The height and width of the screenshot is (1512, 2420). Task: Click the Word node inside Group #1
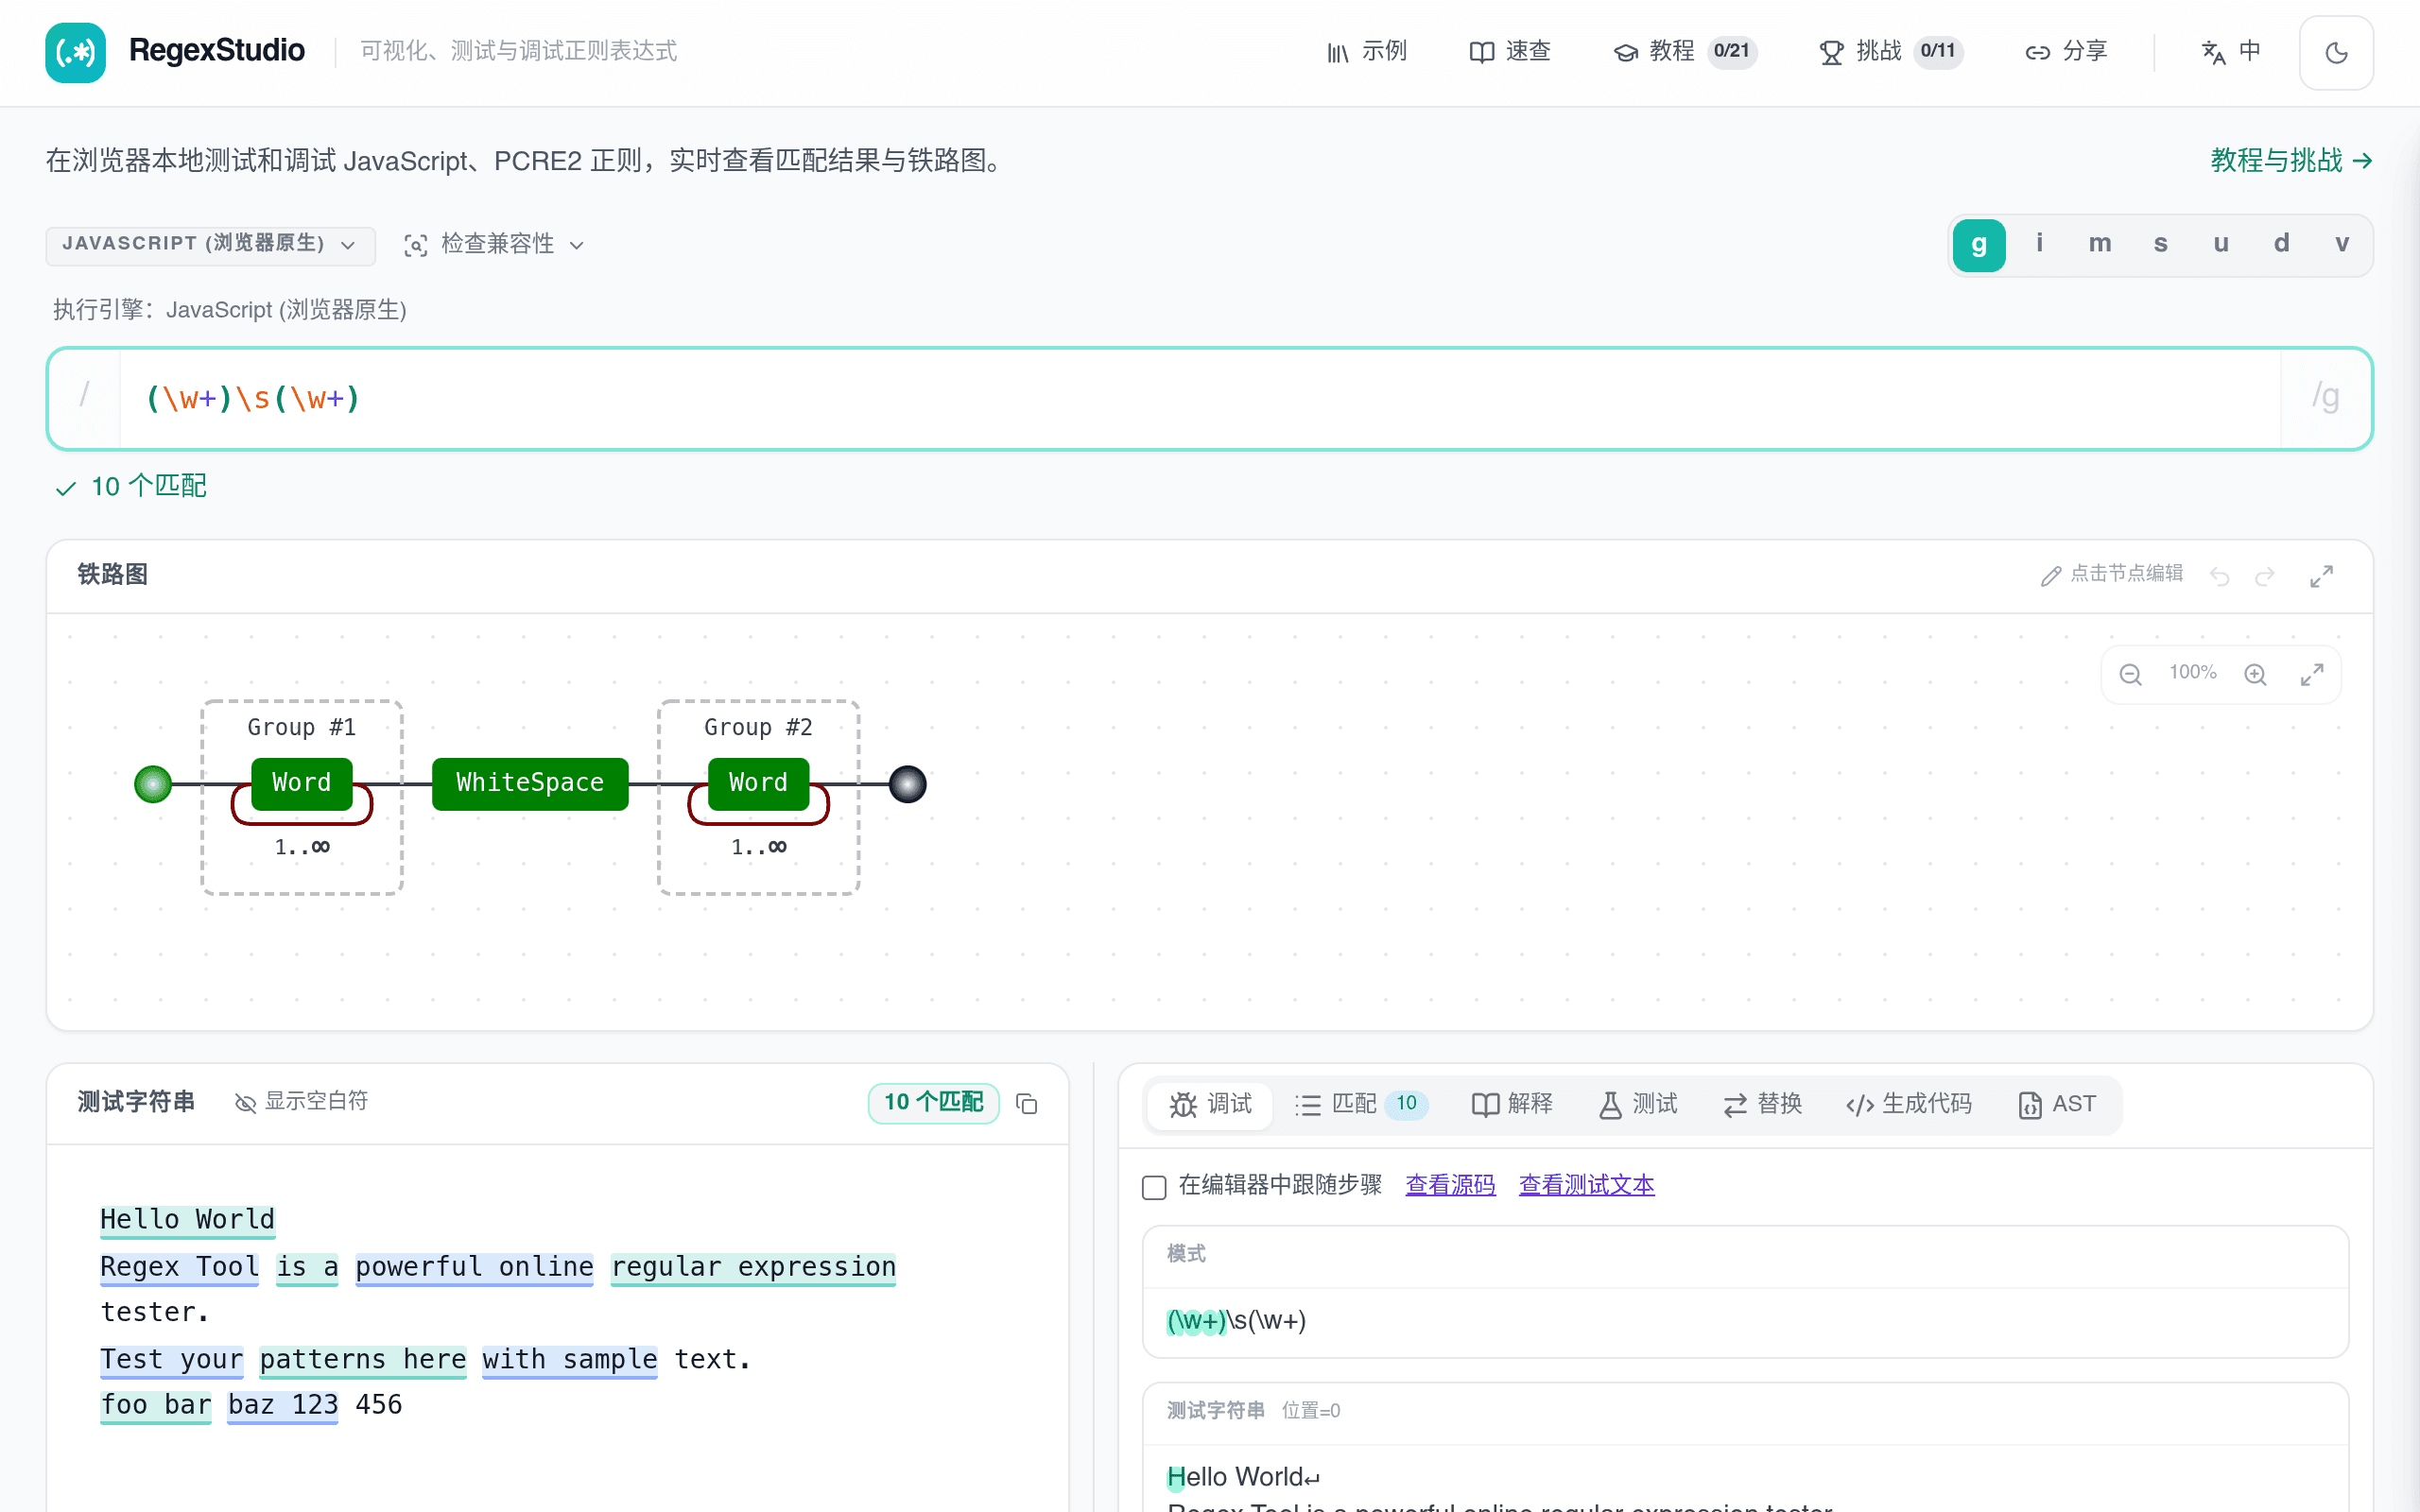(x=301, y=783)
